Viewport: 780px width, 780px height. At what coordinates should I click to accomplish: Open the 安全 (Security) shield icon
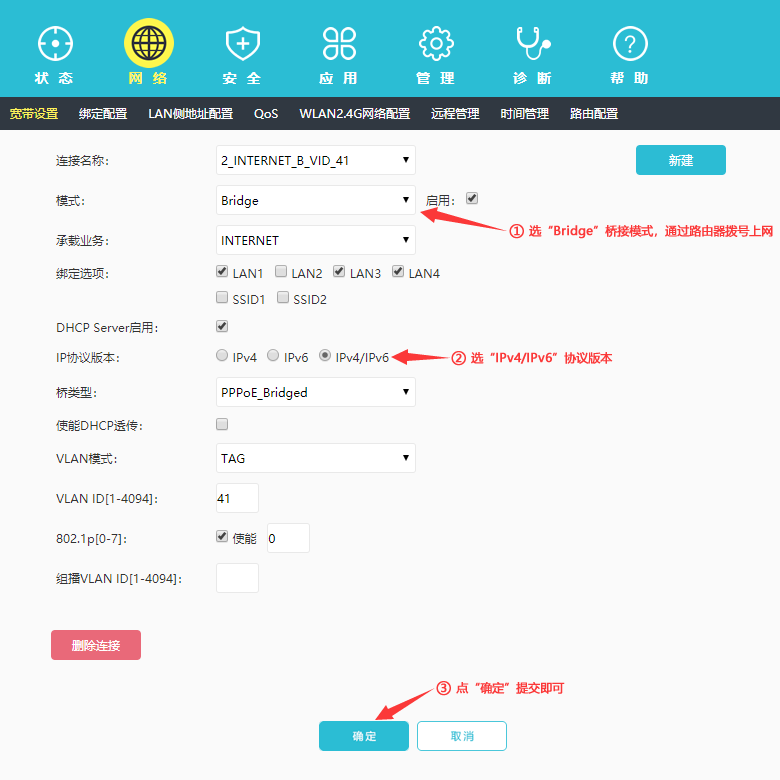(243, 44)
